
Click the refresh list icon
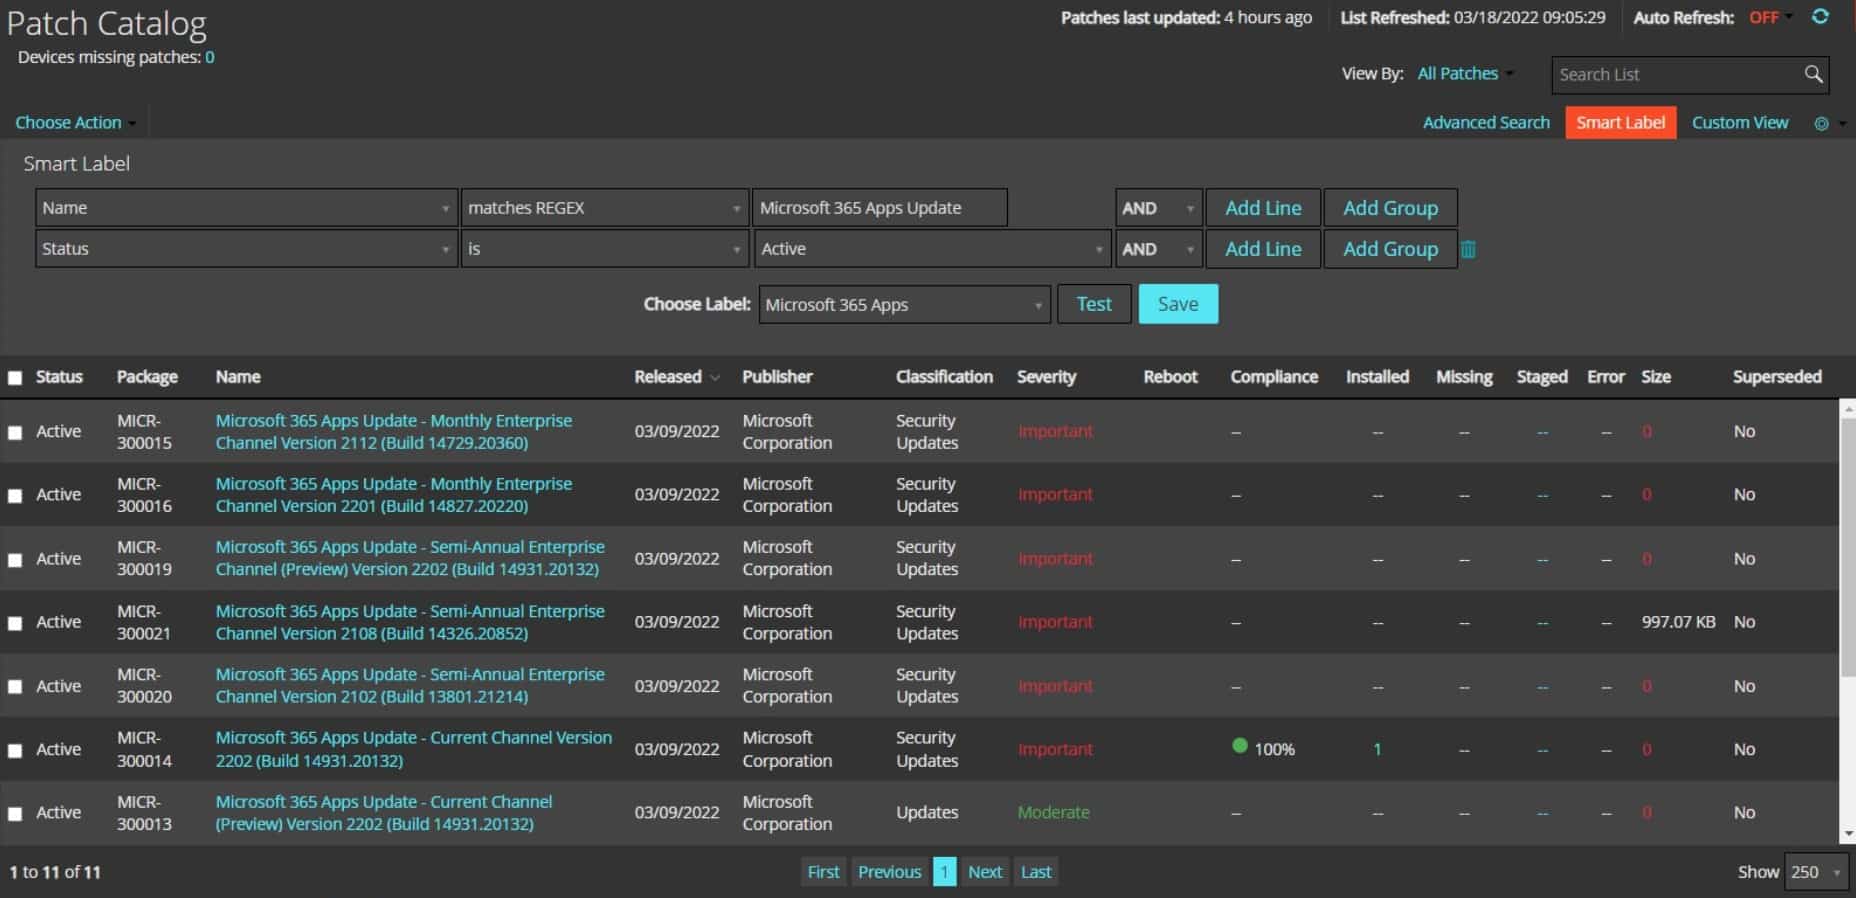[x=1820, y=17]
